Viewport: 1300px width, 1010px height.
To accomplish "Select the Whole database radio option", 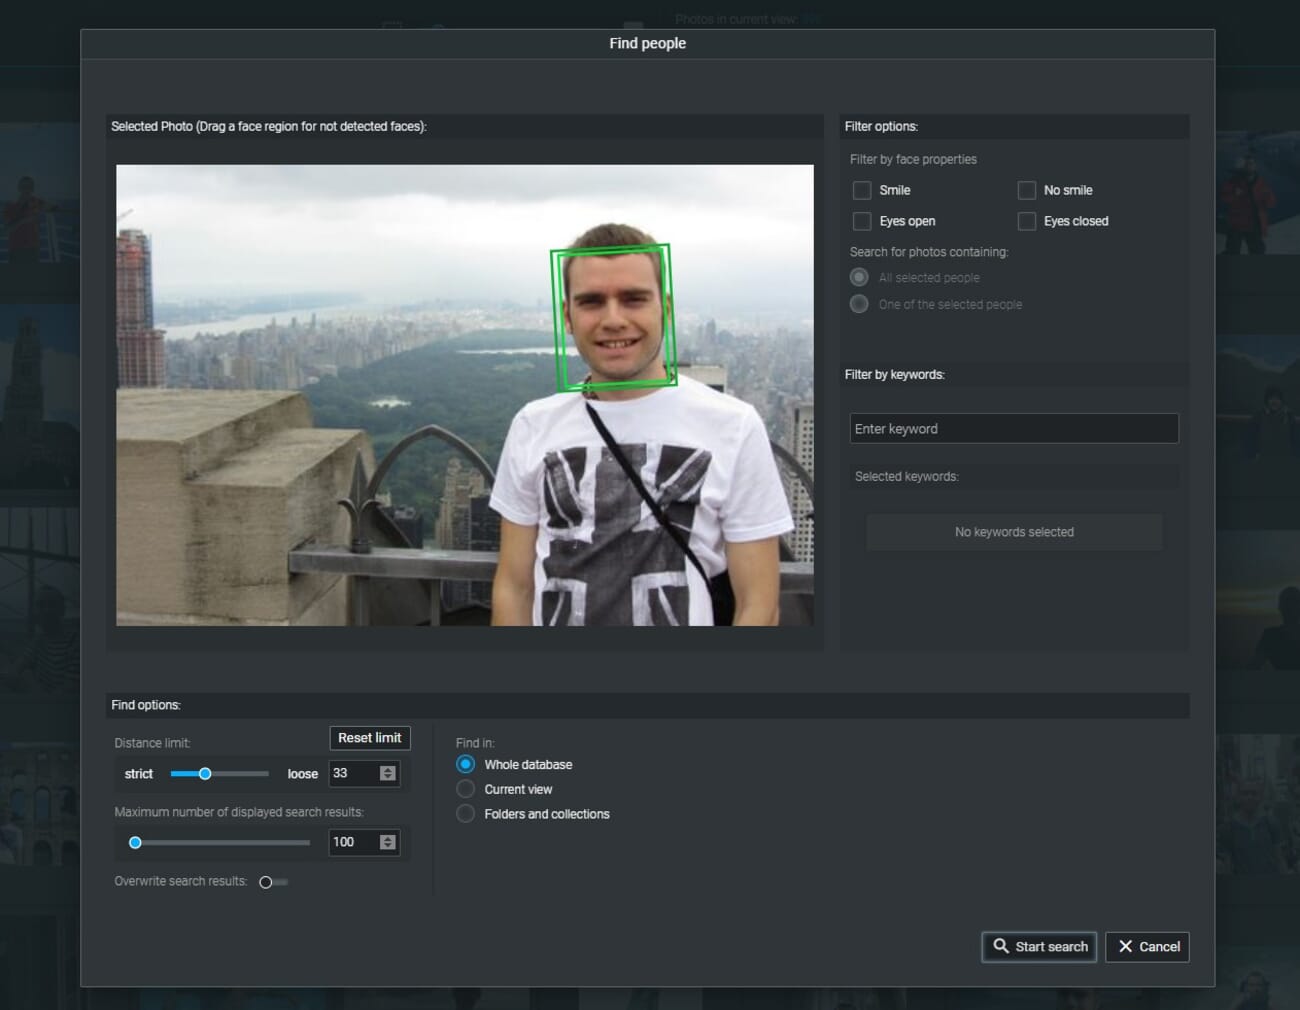I will pos(466,764).
